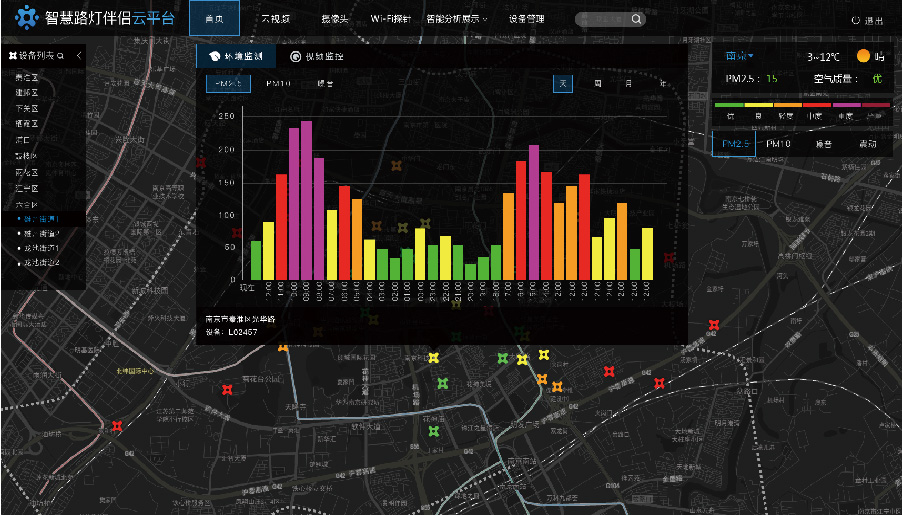The width and height of the screenshot is (902, 516).
Task: Open the 南京 city dropdown
Action: click(x=739, y=56)
